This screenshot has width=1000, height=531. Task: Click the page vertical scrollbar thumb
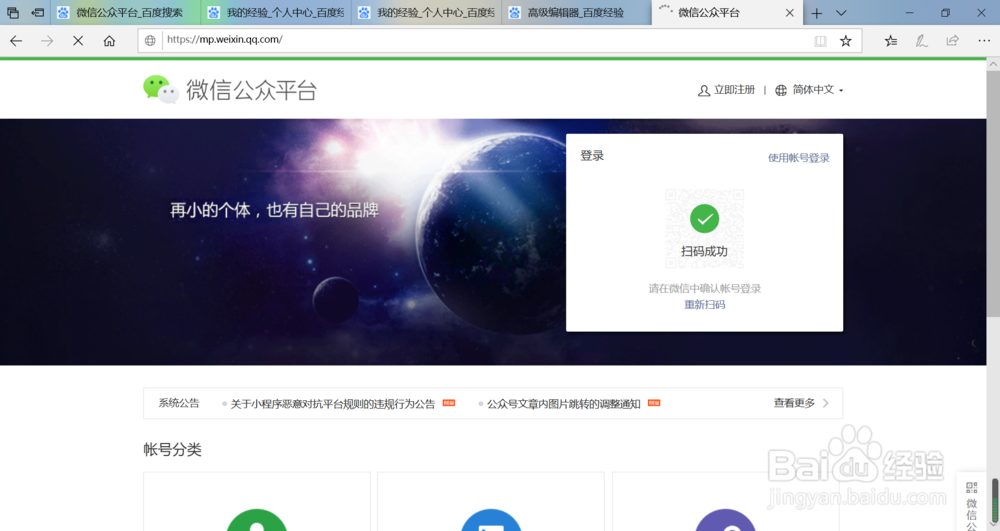tap(993, 193)
